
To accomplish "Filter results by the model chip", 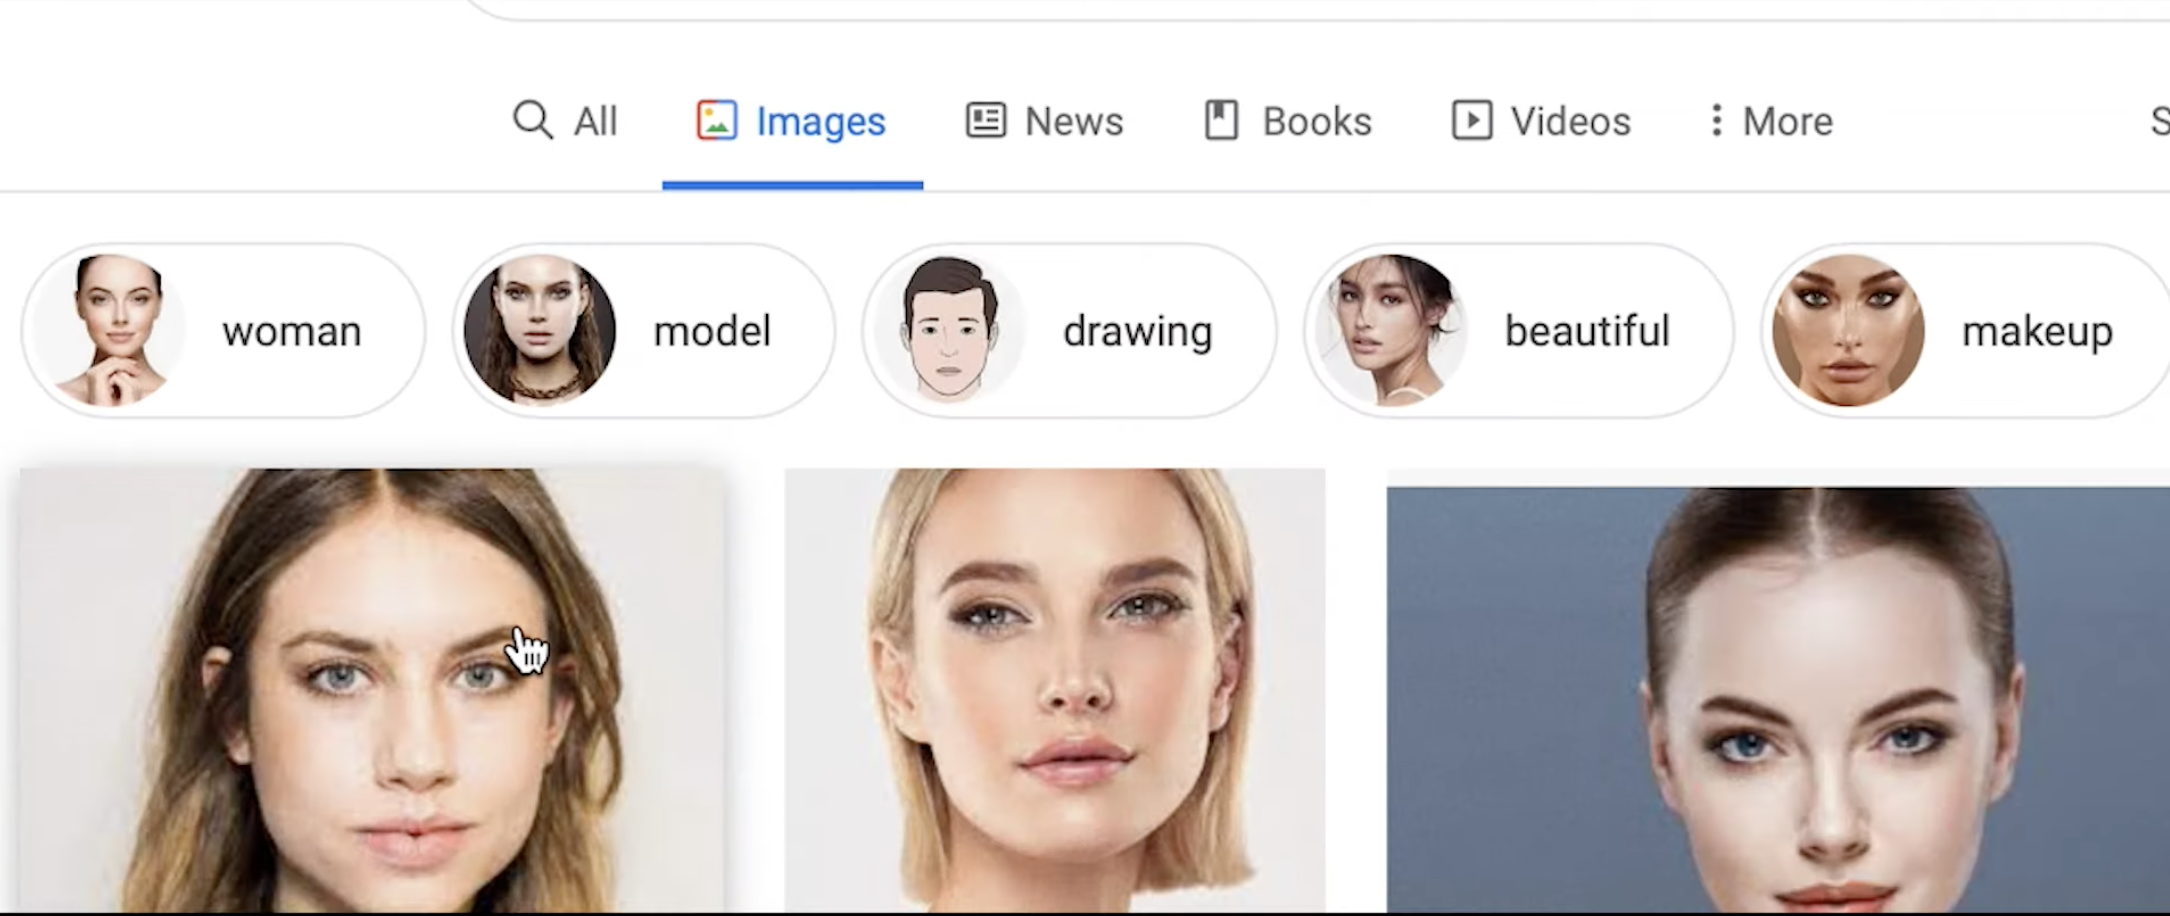I will click(643, 331).
